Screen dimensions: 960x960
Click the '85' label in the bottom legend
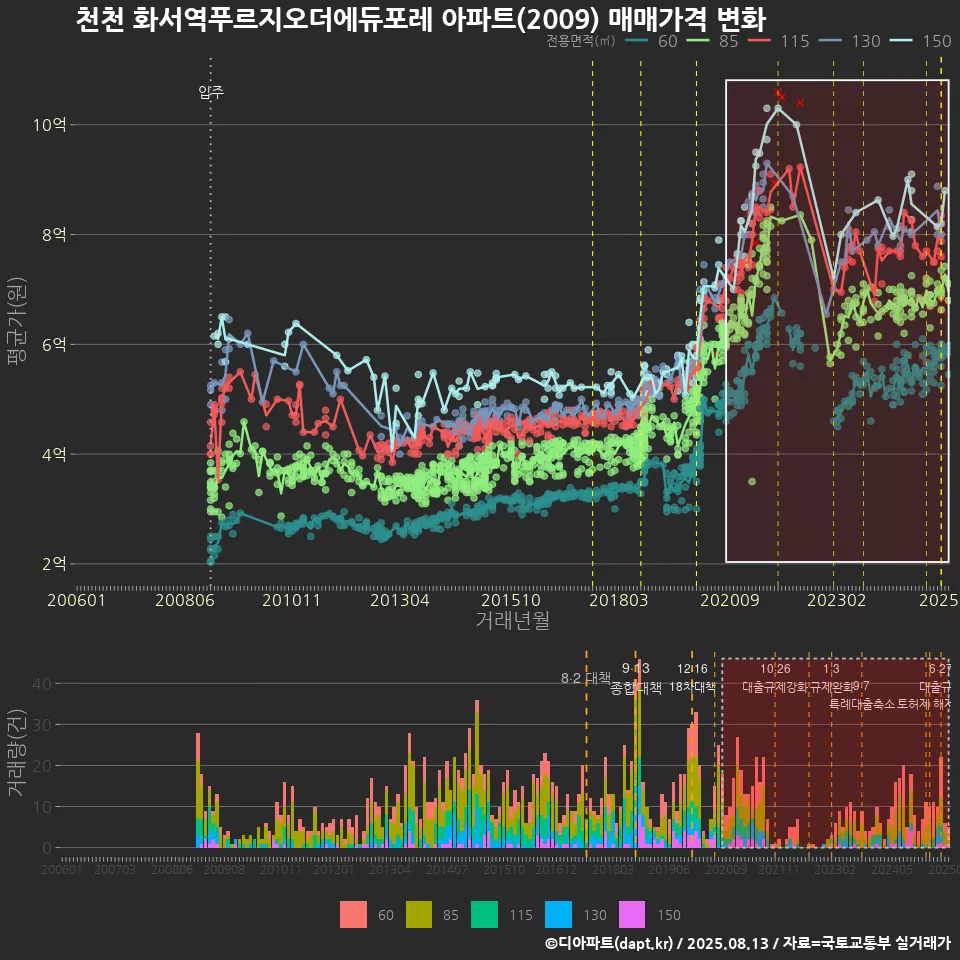coord(451,915)
